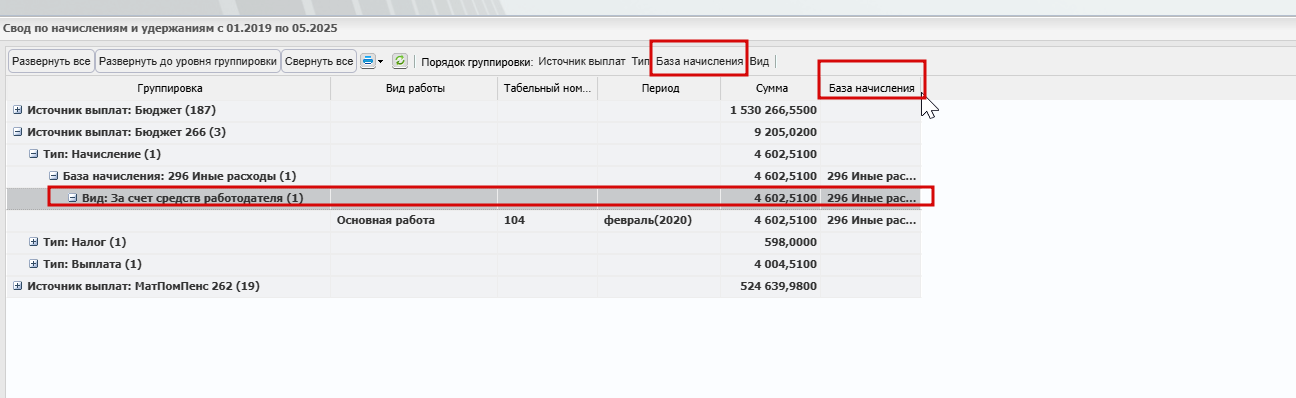The image size is (1296, 398).
Task: Expand 'Источник выплат: МатПомПенс 262 (19)' row
Action: pos(17,286)
